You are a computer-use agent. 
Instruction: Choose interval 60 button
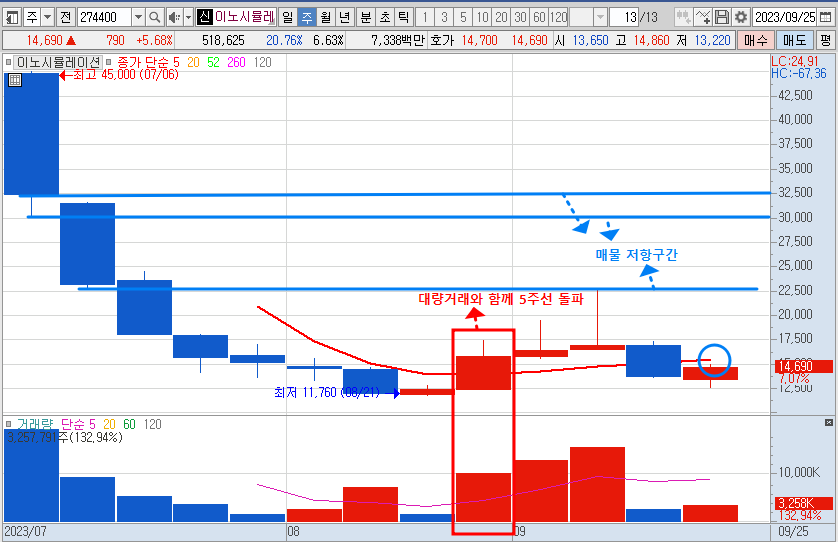[x=539, y=18]
